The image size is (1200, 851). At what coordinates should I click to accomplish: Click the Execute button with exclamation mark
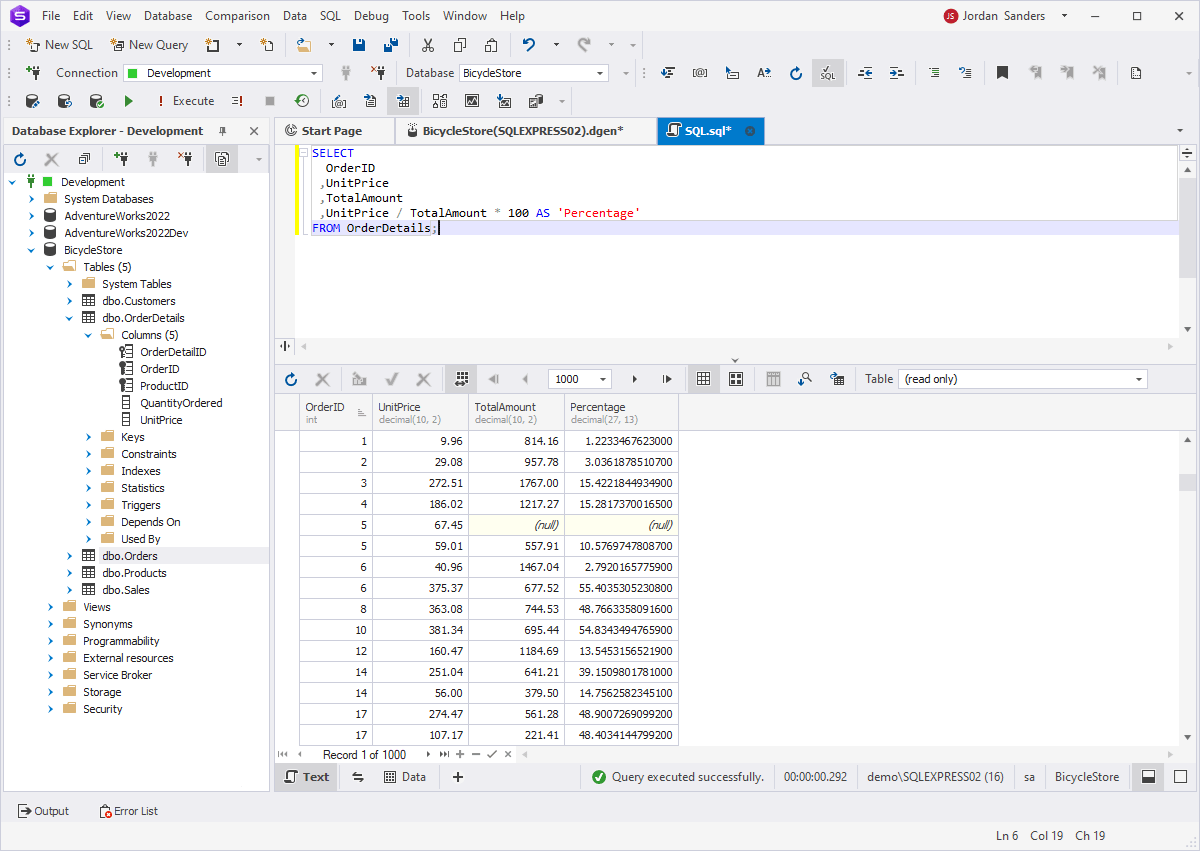click(x=186, y=101)
